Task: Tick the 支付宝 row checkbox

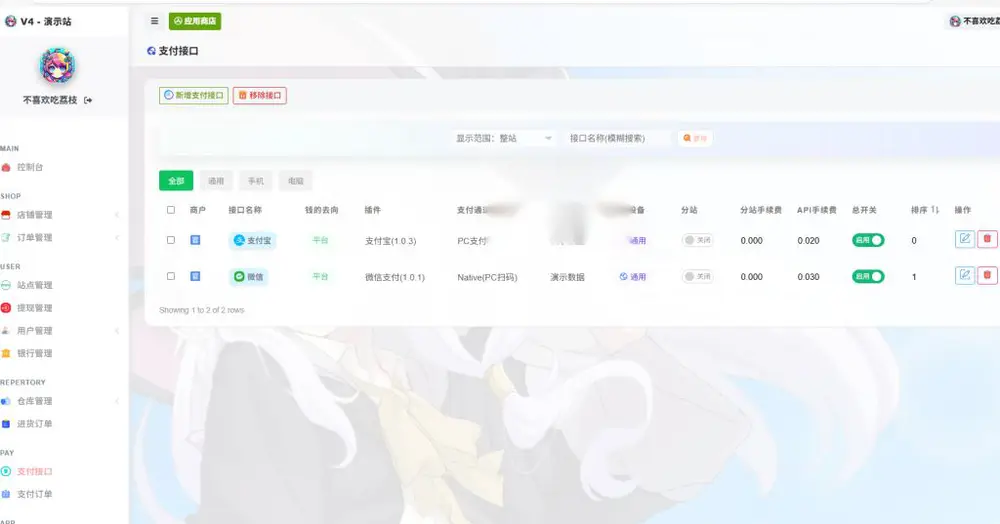Action: coord(171,240)
